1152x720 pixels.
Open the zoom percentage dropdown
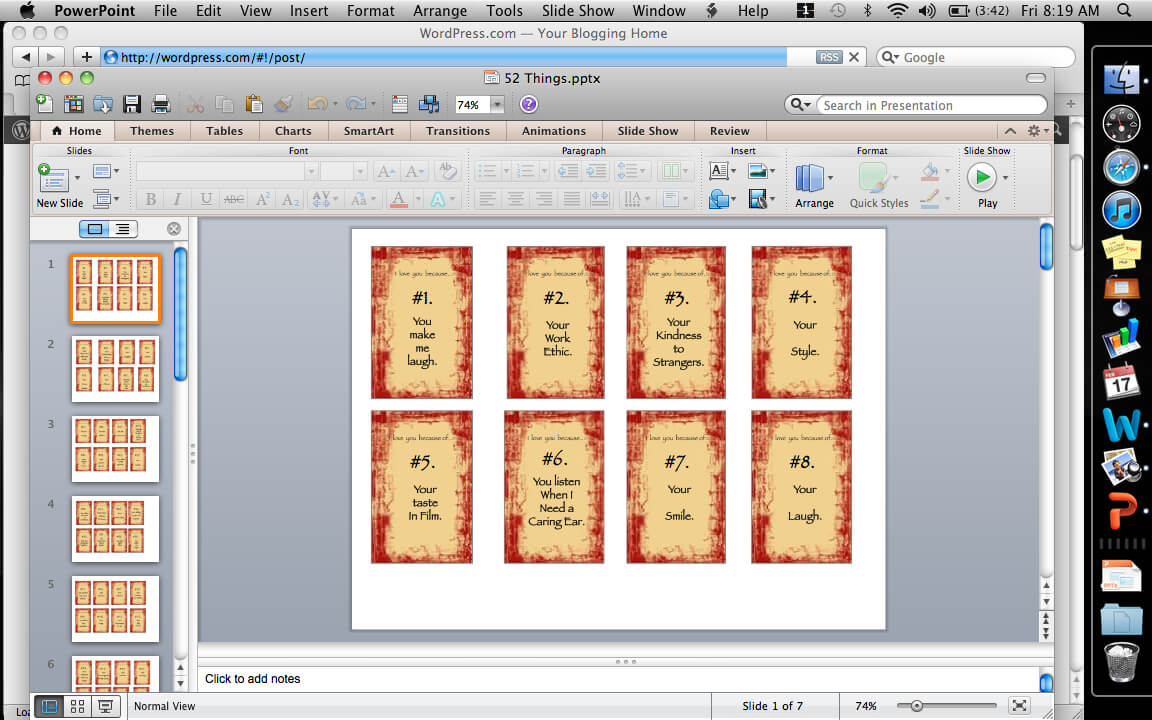[x=496, y=105]
